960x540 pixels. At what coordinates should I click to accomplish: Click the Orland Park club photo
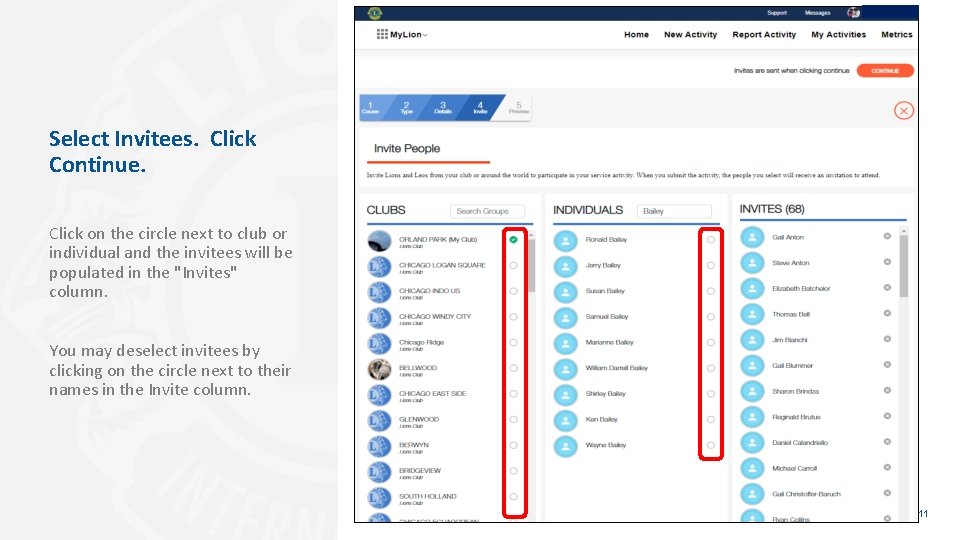(379, 241)
